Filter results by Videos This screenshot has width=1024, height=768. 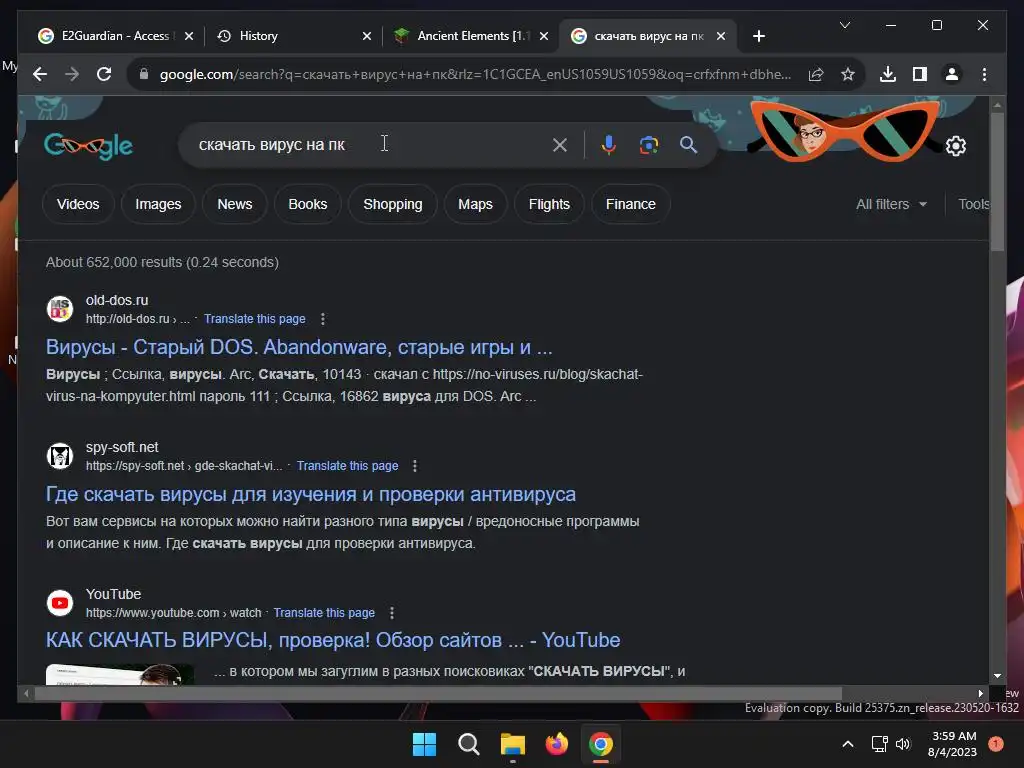pyautogui.click(x=78, y=204)
